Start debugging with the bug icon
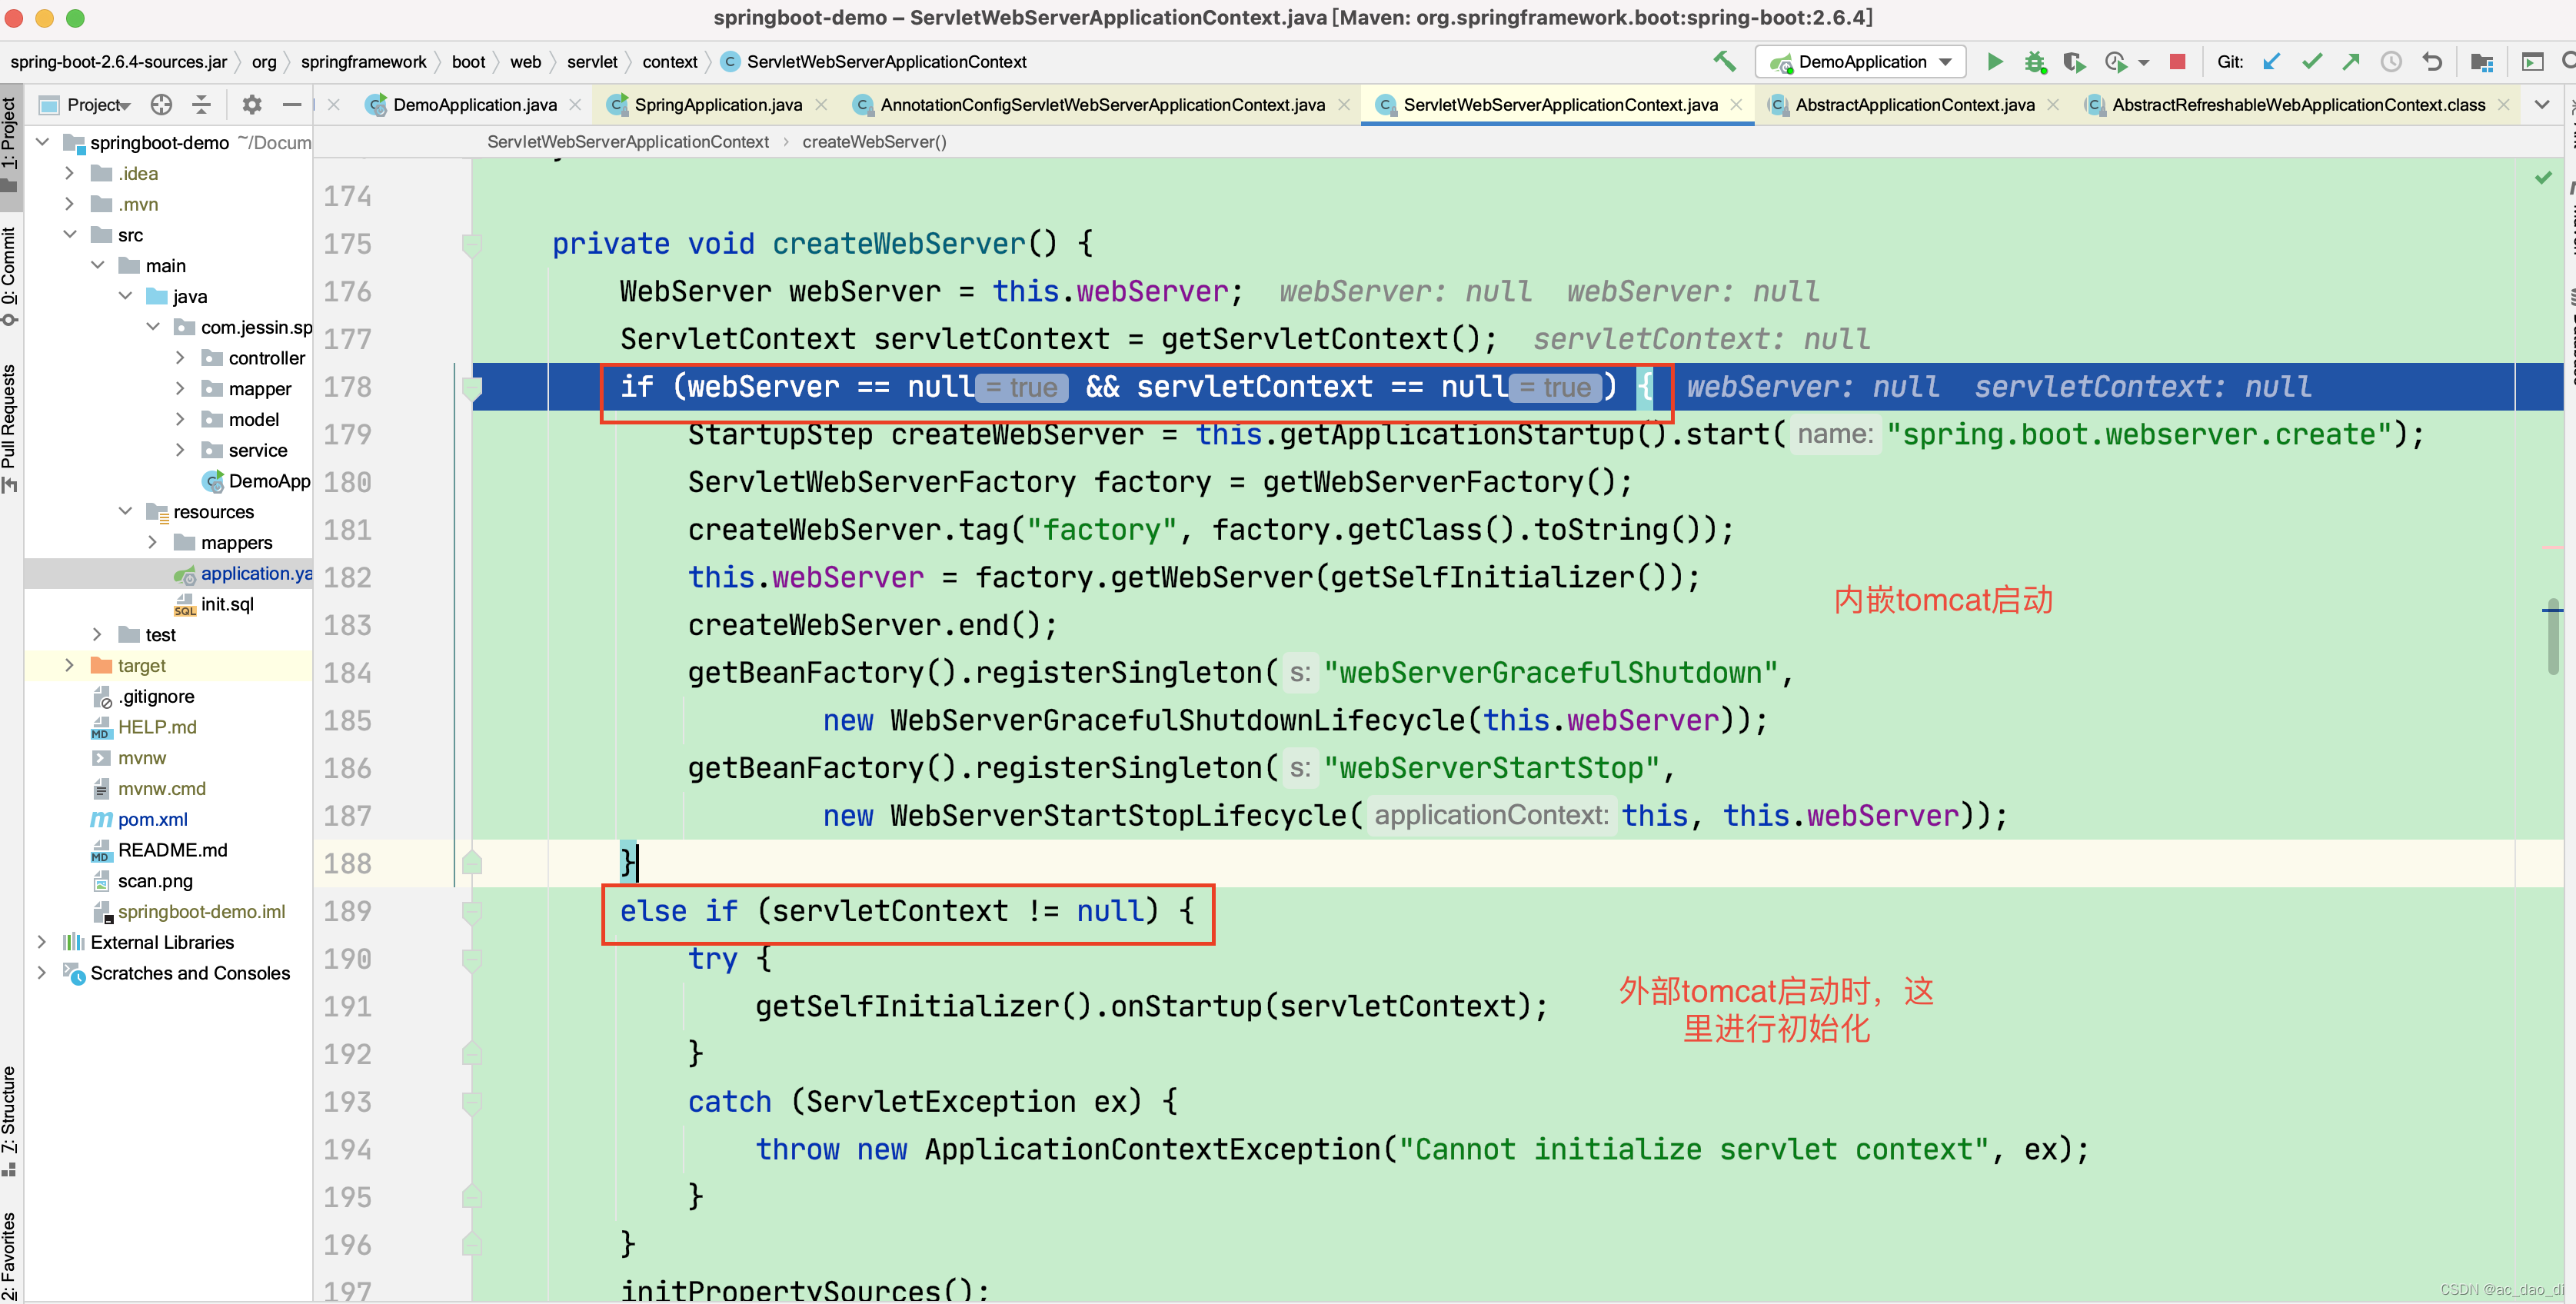This screenshot has height=1304, width=2576. [x=2034, y=62]
